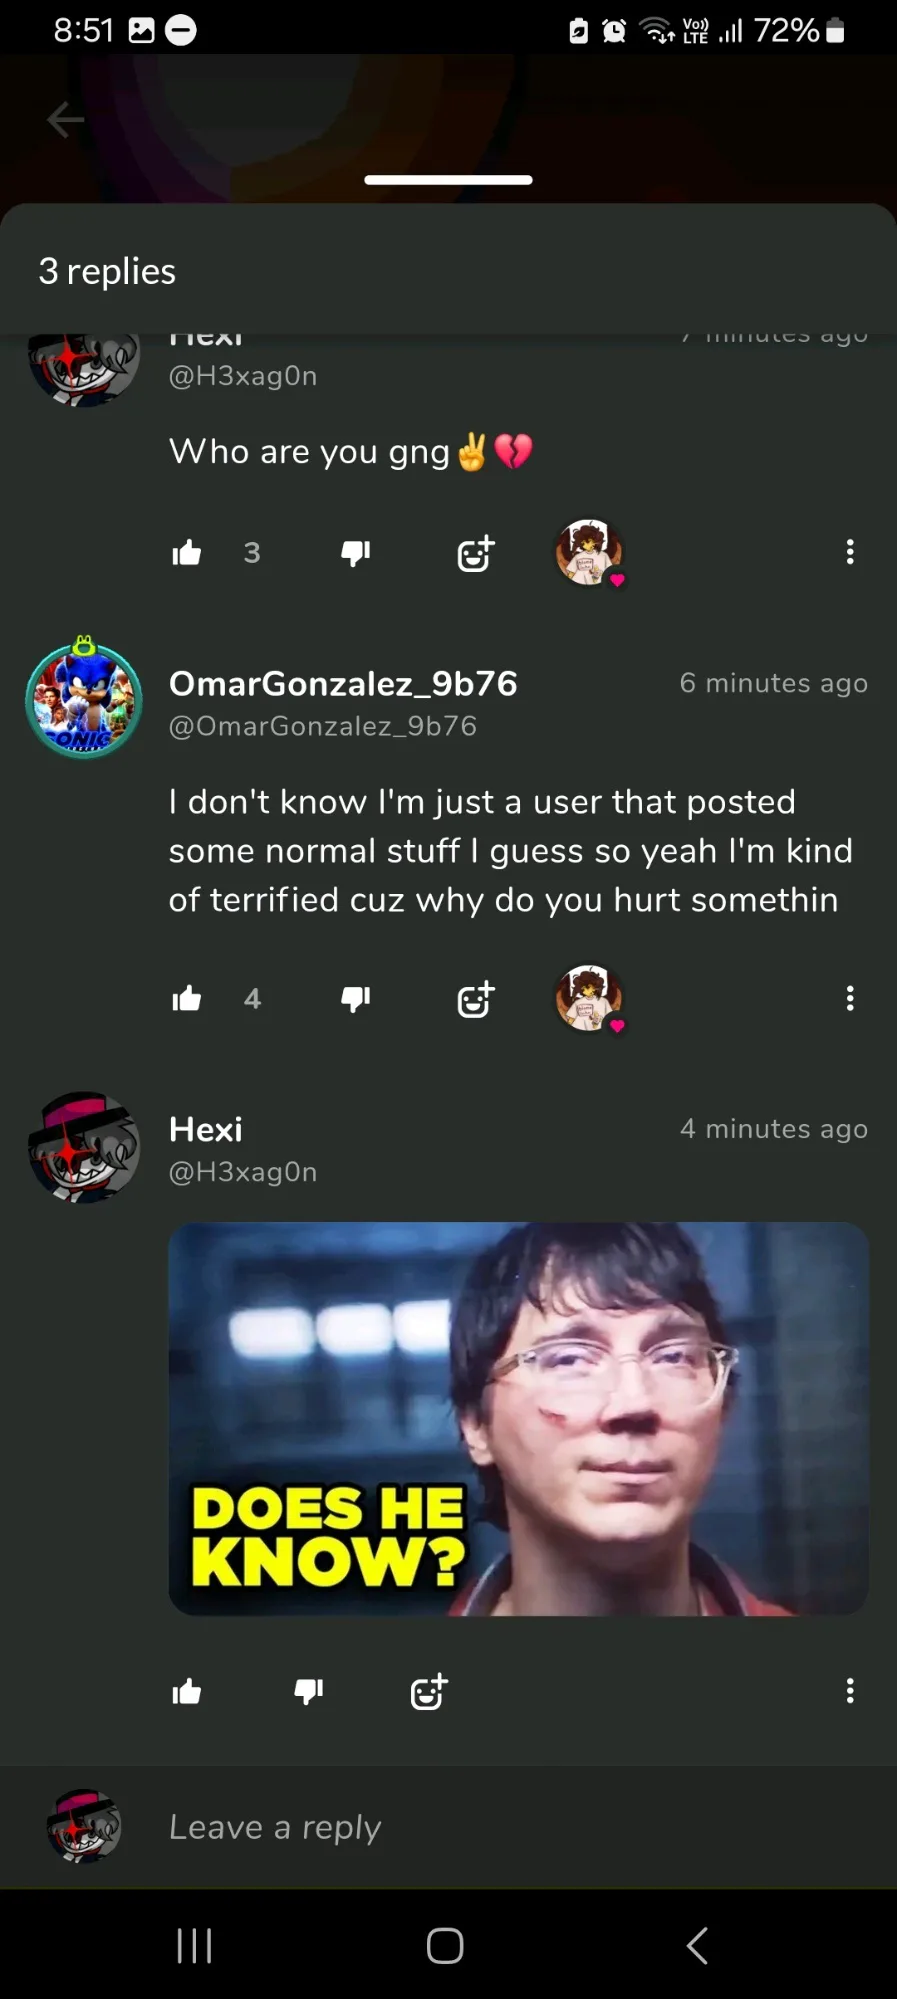Screen dimensions: 897x1999
Task: Tap the back arrow at top left
Action: tap(66, 120)
